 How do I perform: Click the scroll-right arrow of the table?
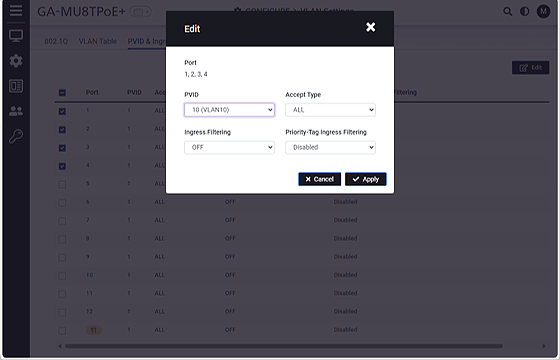point(544,346)
